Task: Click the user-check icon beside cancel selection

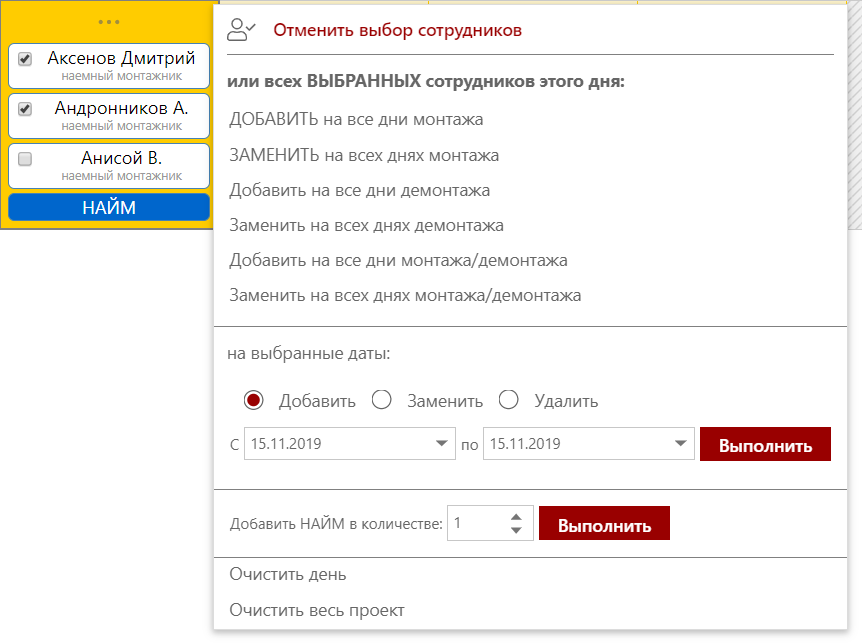Action: tap(241, 30)
